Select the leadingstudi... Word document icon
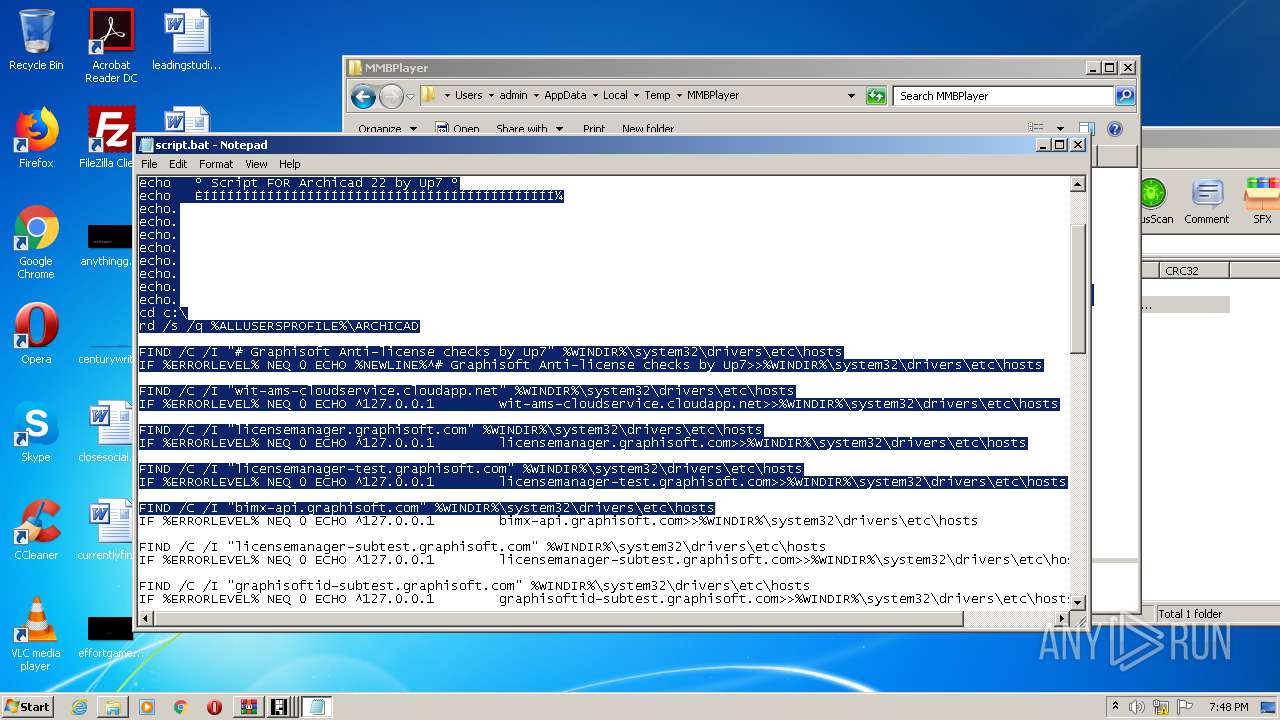The height and width of the screenshot is (720, 1280). click(x=186, y=40)
